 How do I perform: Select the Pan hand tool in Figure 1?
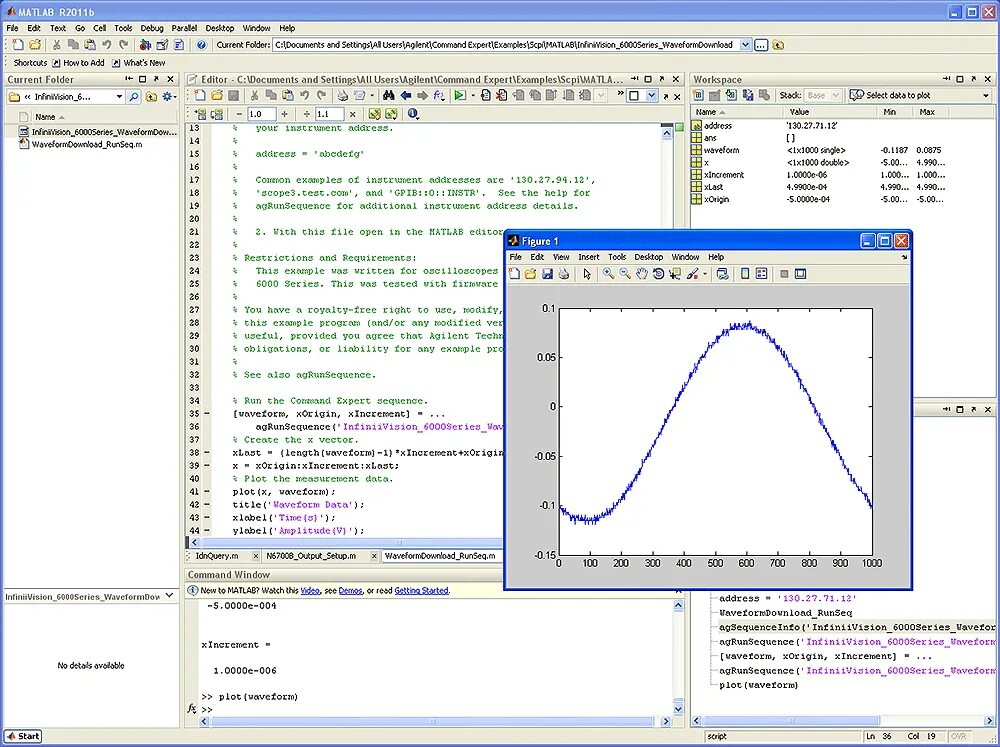pos(642,274)
